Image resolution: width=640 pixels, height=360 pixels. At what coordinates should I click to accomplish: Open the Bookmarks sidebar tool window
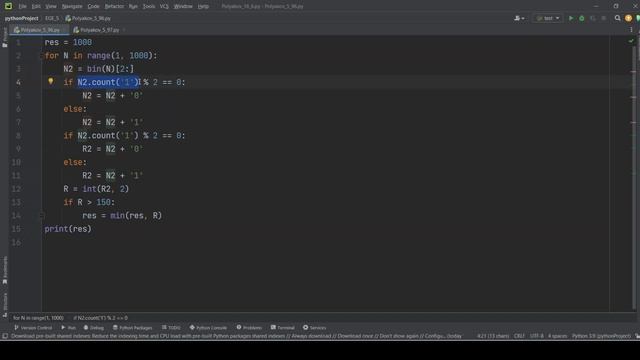coord(5,270)
